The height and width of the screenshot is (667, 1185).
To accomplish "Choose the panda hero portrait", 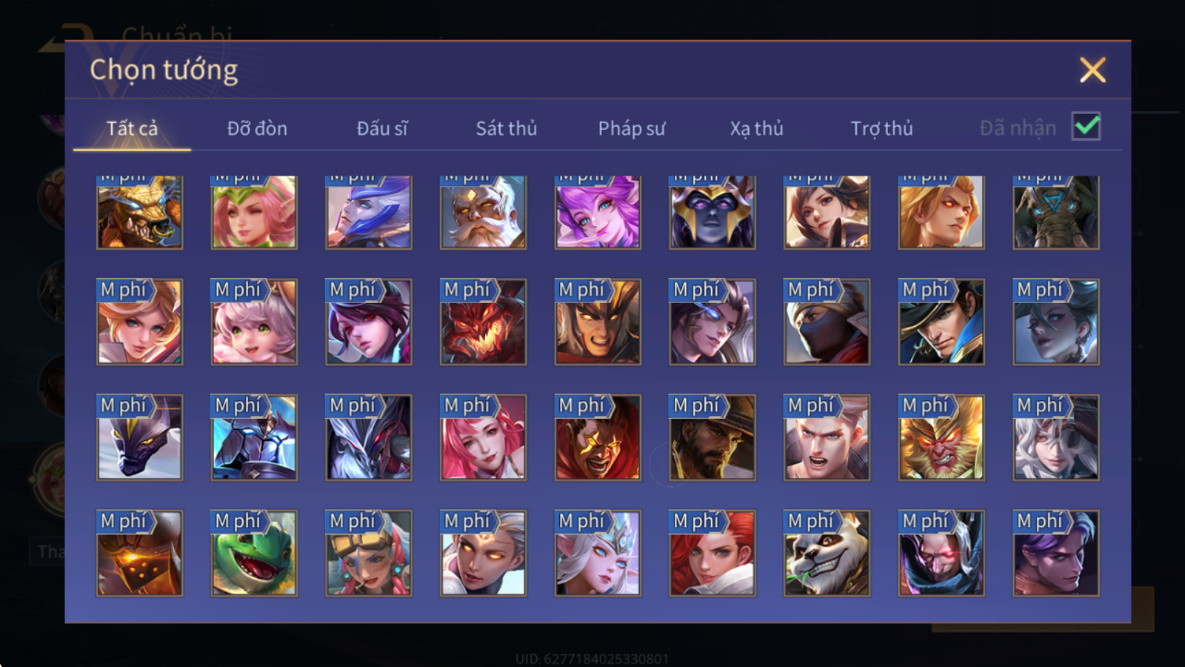I will click(827, 553).
